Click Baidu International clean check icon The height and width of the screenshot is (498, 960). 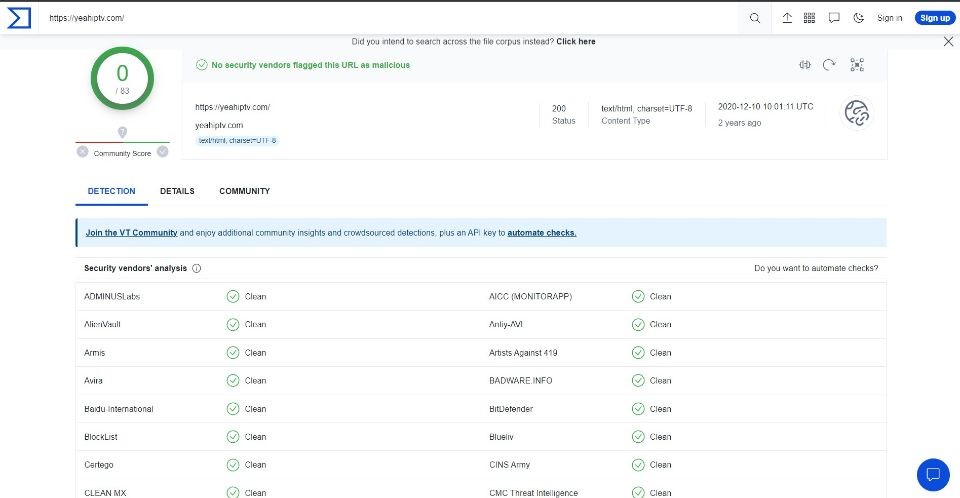click(x=233, y=409)
